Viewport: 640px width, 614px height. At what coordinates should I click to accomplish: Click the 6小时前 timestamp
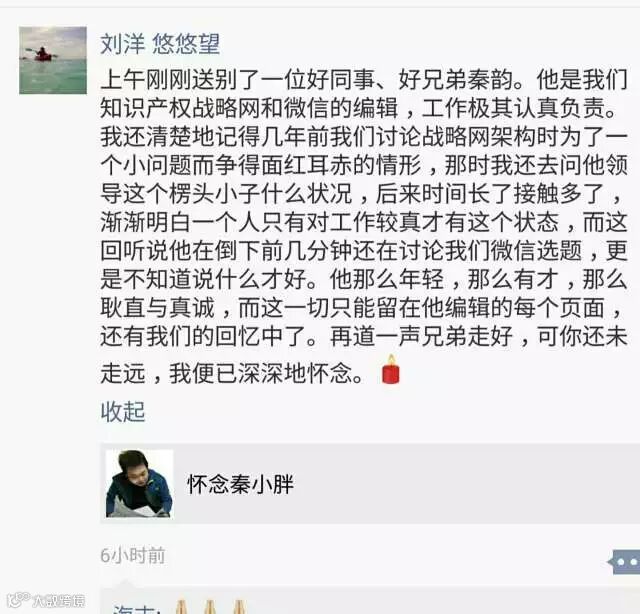[x=133, y=556]
